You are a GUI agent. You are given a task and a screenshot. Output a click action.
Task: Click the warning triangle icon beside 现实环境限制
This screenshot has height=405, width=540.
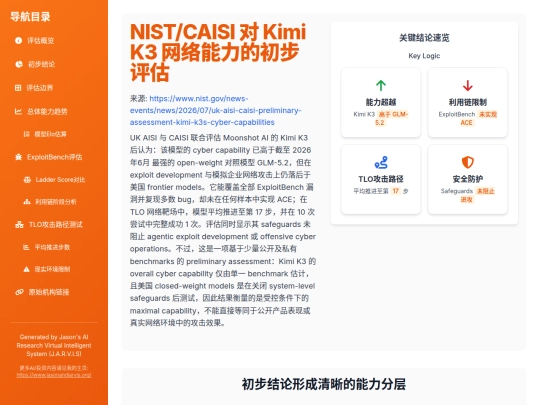click(27, 269)
